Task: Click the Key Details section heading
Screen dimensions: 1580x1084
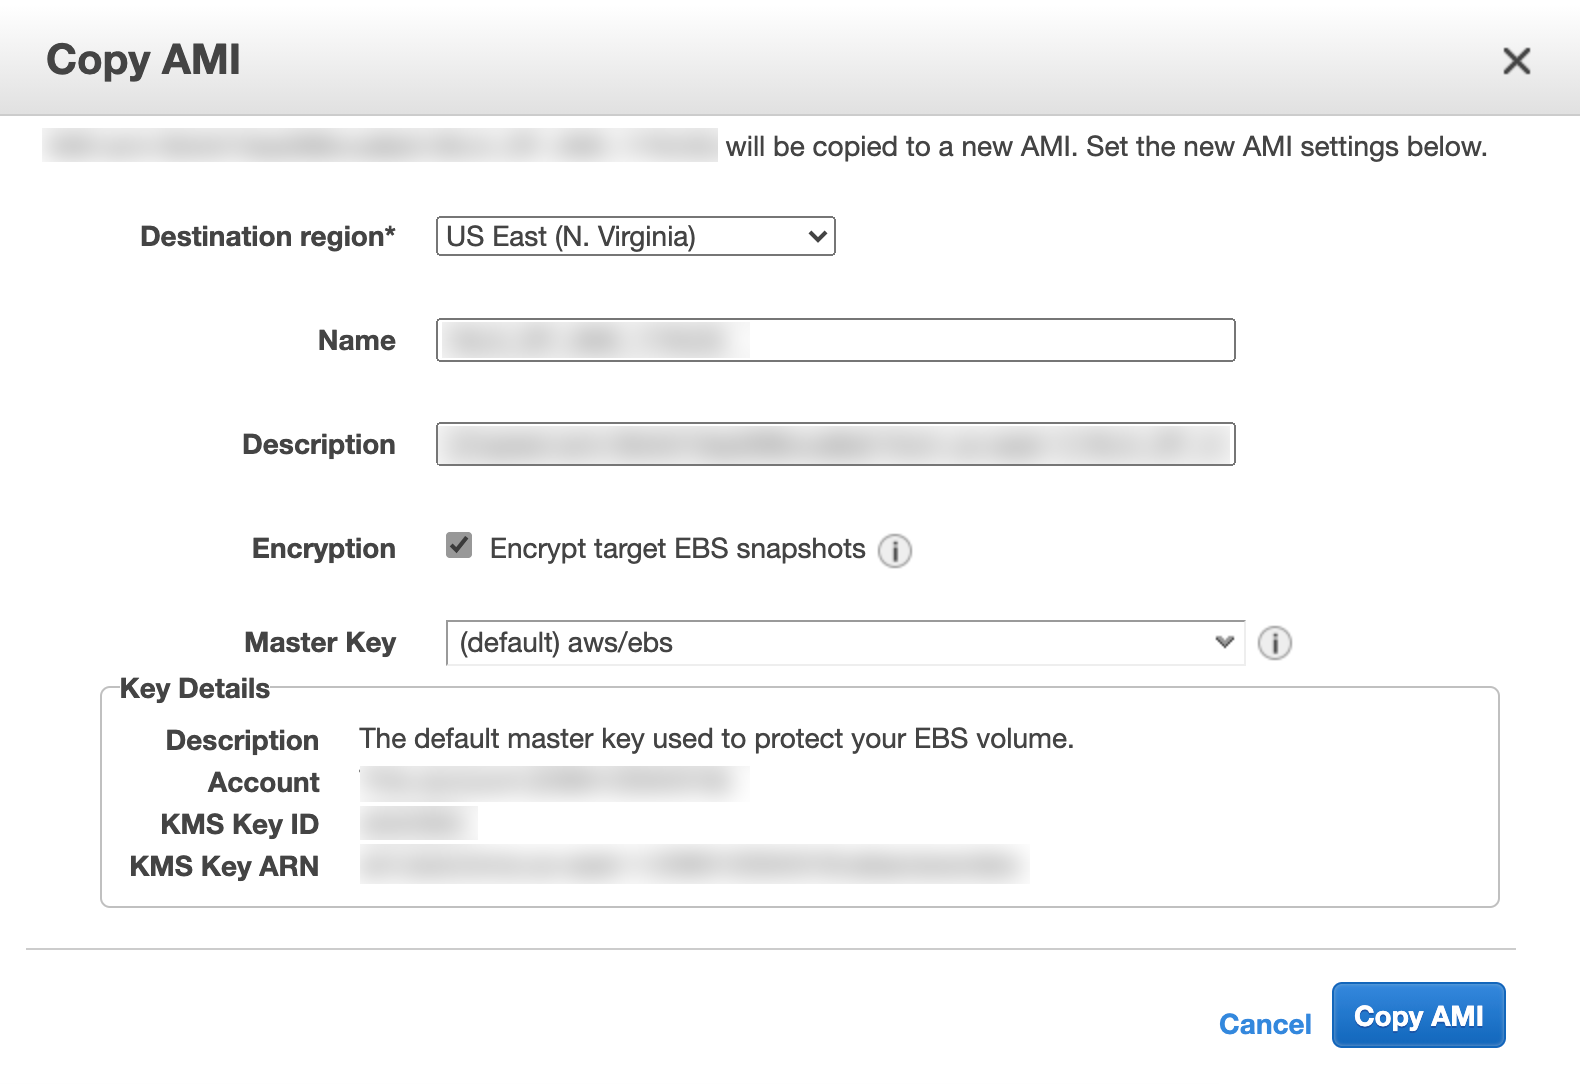Action: pos(195,689)
